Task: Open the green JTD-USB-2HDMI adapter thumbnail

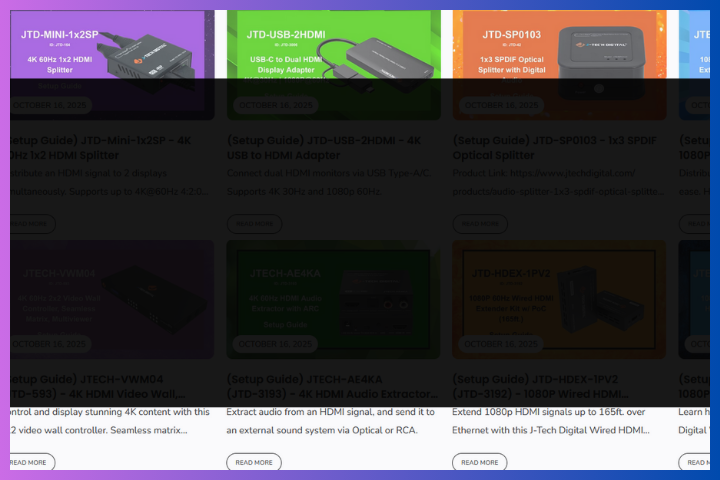Action: [332, 60]
